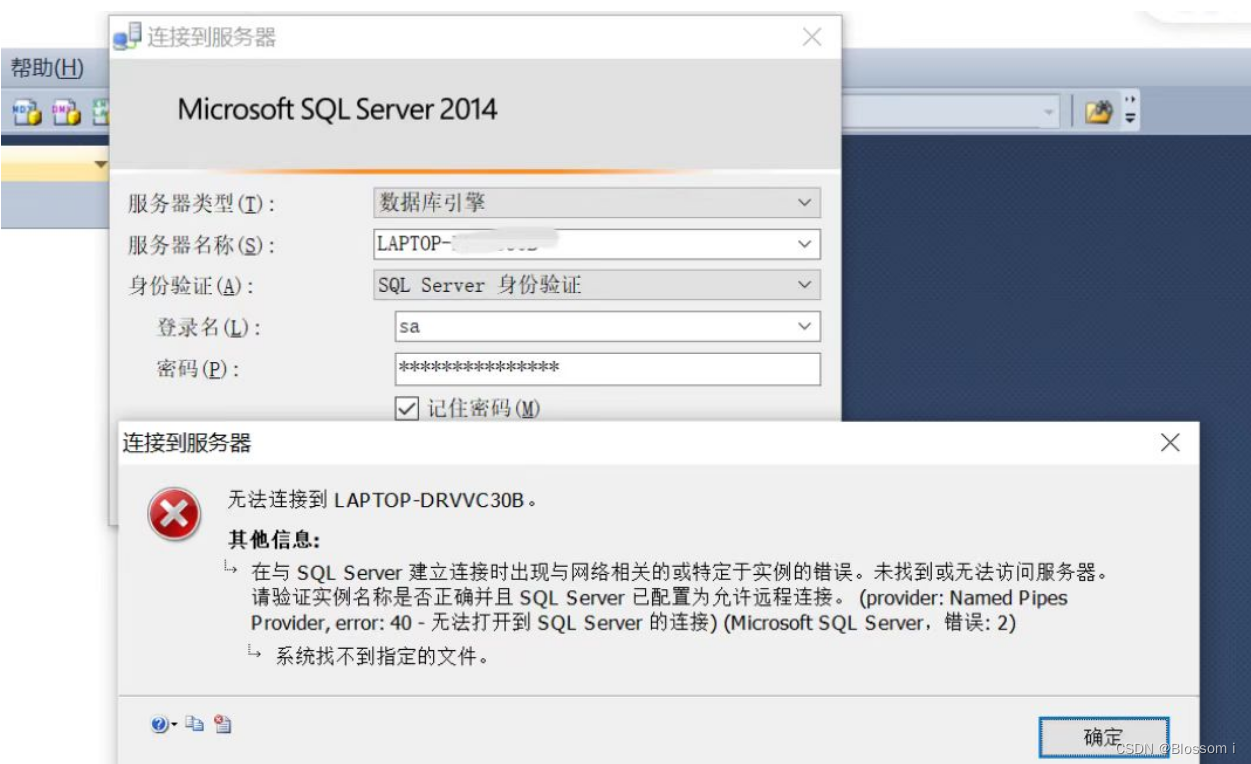Click the 系统找不到指定的文件 detail line
Screen dimensions: 1251x764
[382, 659]
